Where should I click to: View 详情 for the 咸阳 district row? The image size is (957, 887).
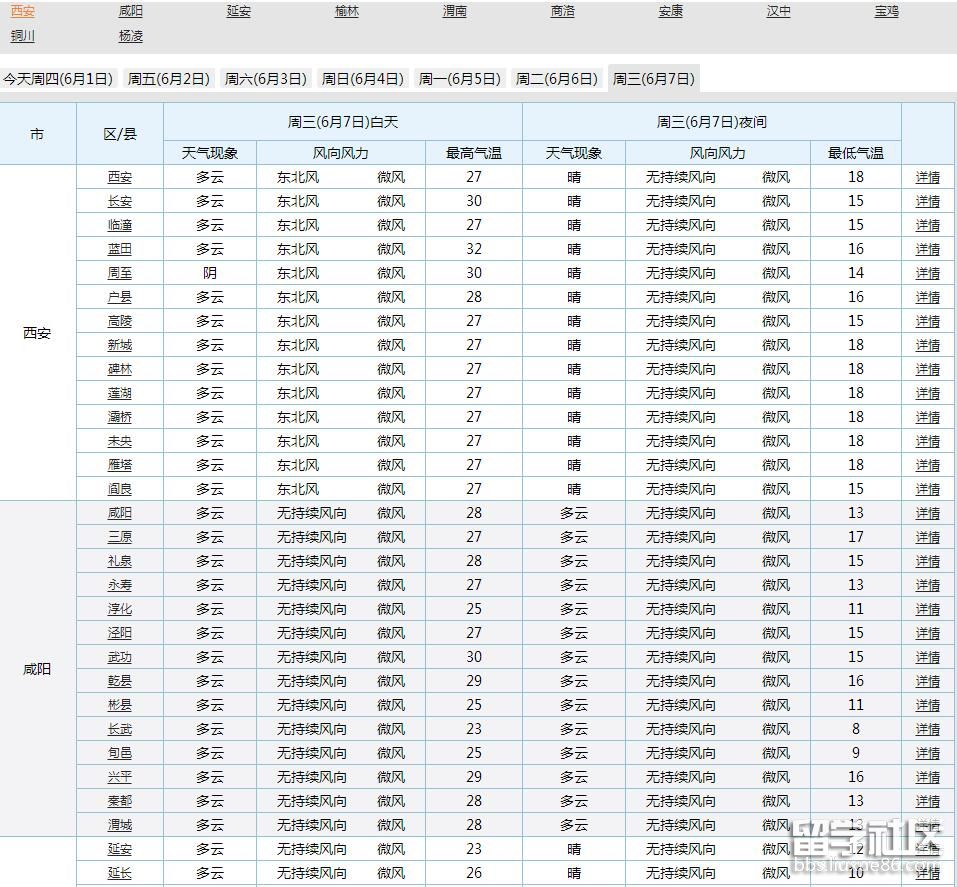click(x=927, y=513)
